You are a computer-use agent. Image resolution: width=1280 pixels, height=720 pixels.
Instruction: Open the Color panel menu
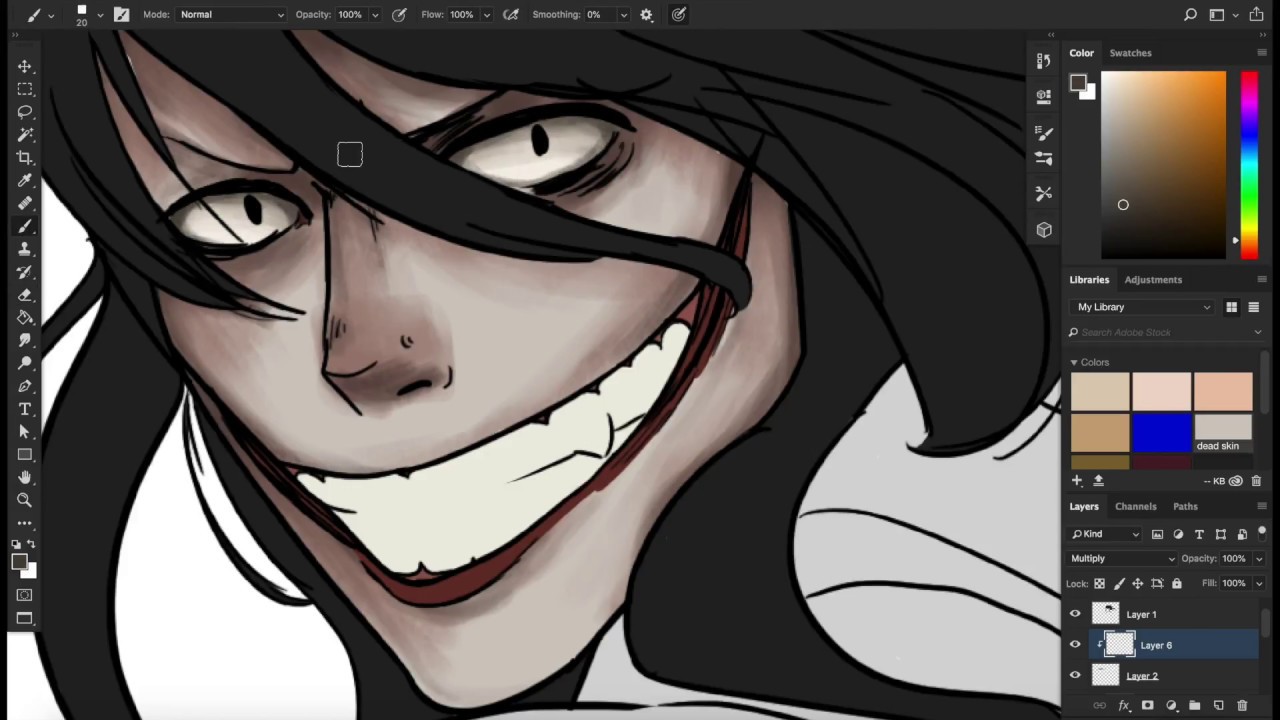click(1262, 52)
